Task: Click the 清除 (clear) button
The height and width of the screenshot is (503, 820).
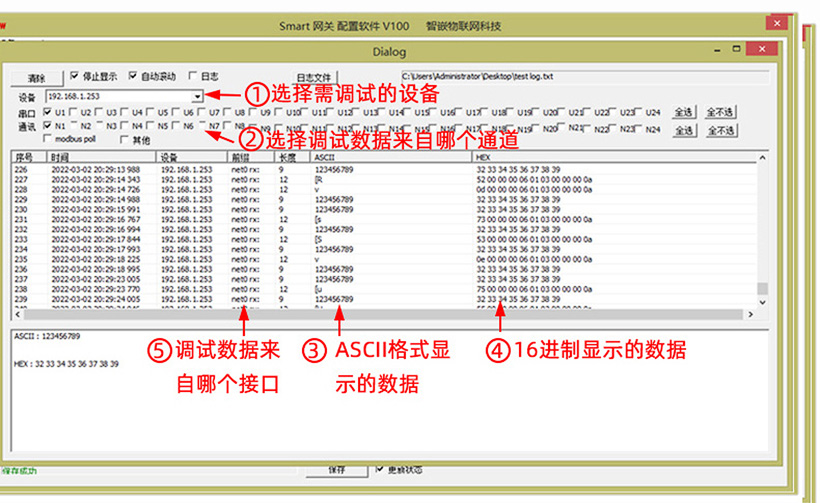Action: pyautogui.click(x=37, y=77)
